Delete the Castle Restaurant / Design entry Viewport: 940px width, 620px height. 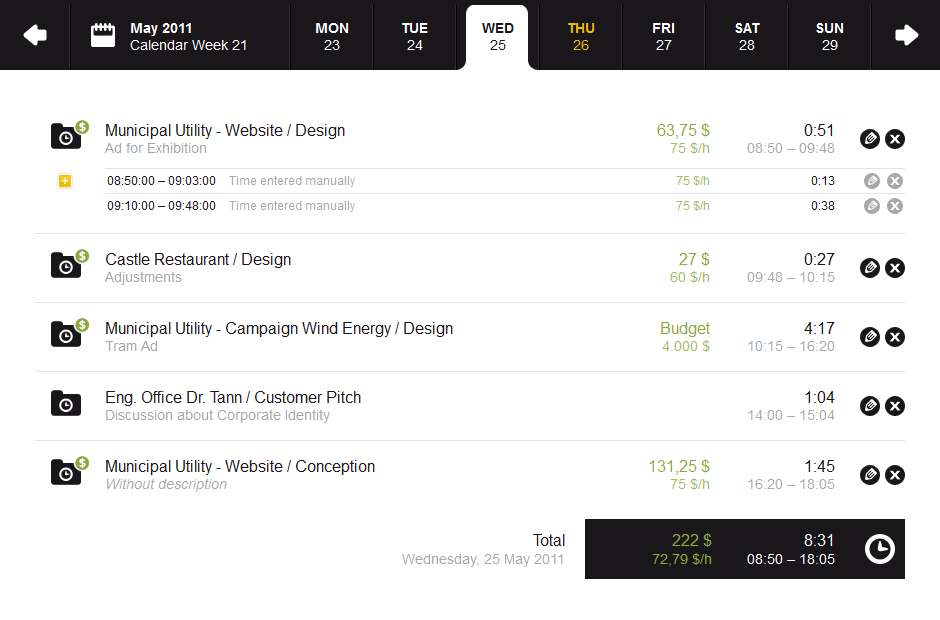895,268
